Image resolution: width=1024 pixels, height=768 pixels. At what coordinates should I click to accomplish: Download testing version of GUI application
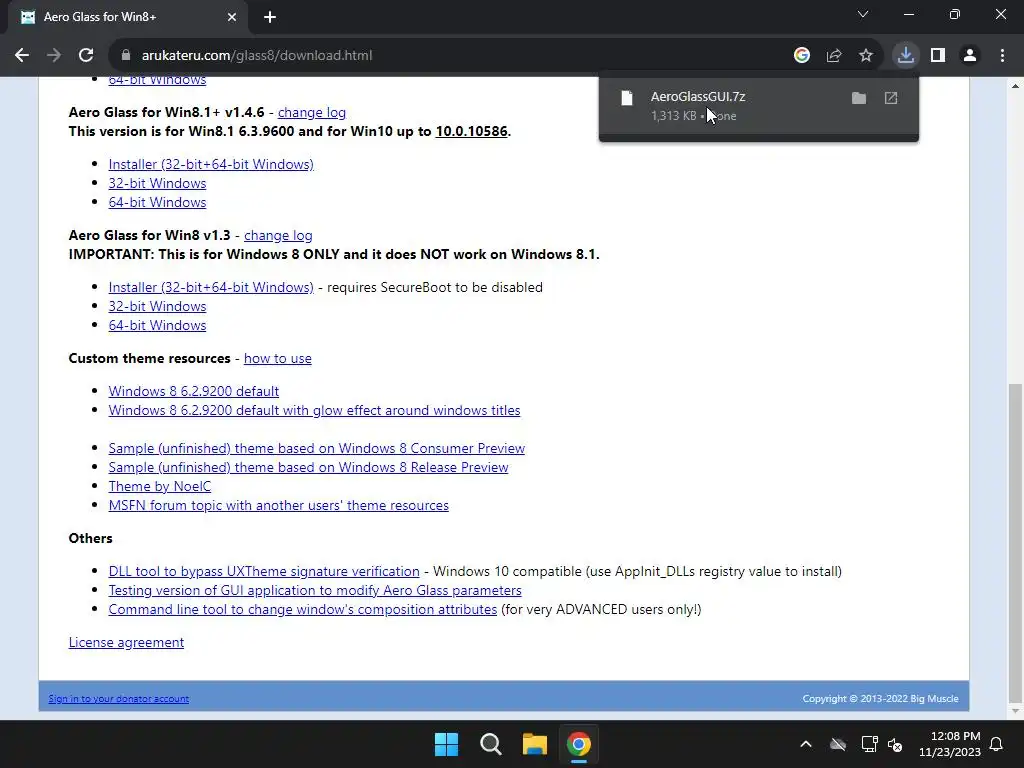315,590
